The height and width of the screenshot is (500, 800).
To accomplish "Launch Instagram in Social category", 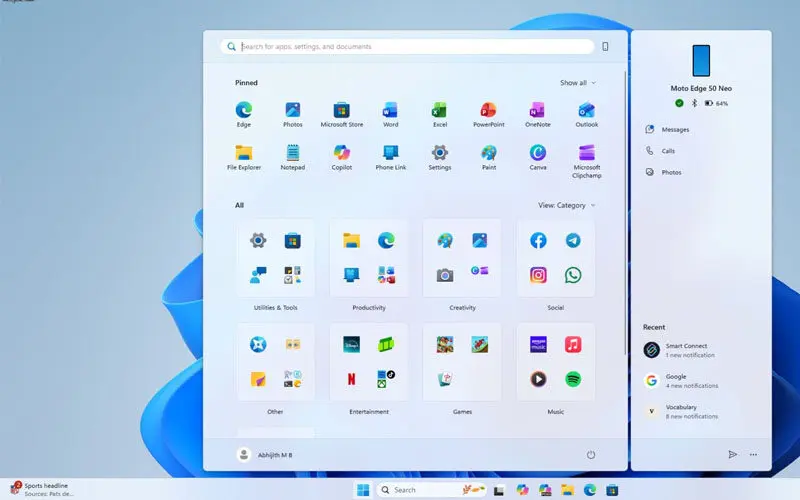I will [538, 275].
